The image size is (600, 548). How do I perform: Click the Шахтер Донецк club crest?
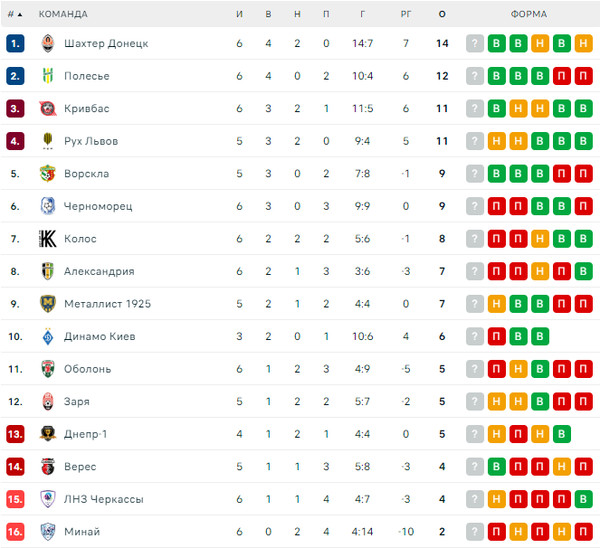pyautogui.click(x=48, y=43)
